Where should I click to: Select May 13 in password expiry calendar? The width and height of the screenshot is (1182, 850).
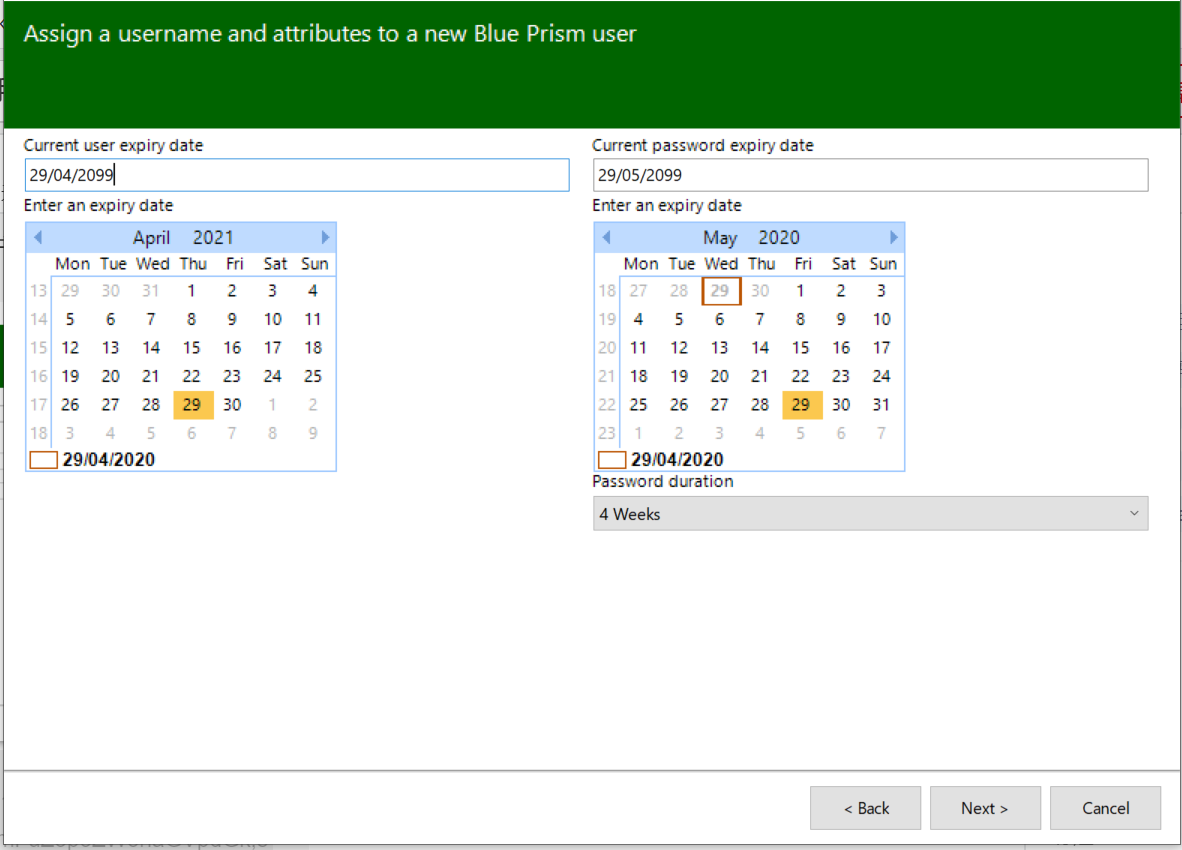coord(720,347)
